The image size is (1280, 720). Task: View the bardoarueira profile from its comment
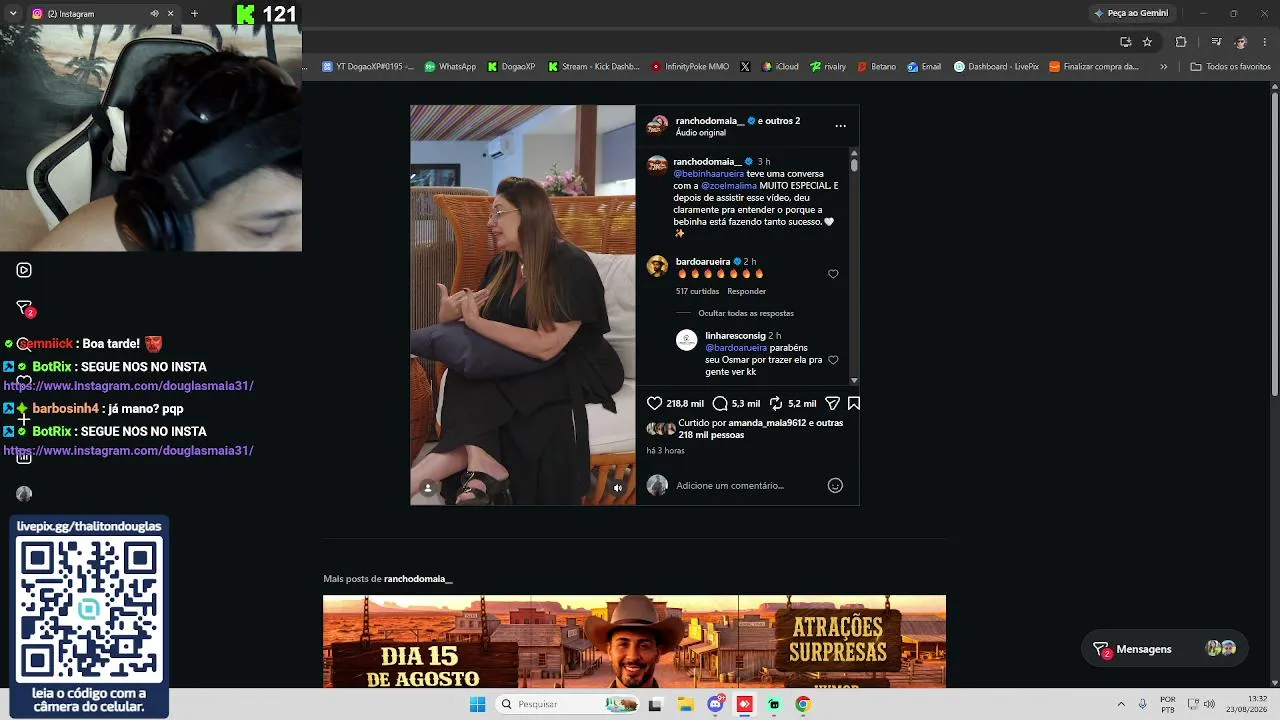click(x=703, y=262)
